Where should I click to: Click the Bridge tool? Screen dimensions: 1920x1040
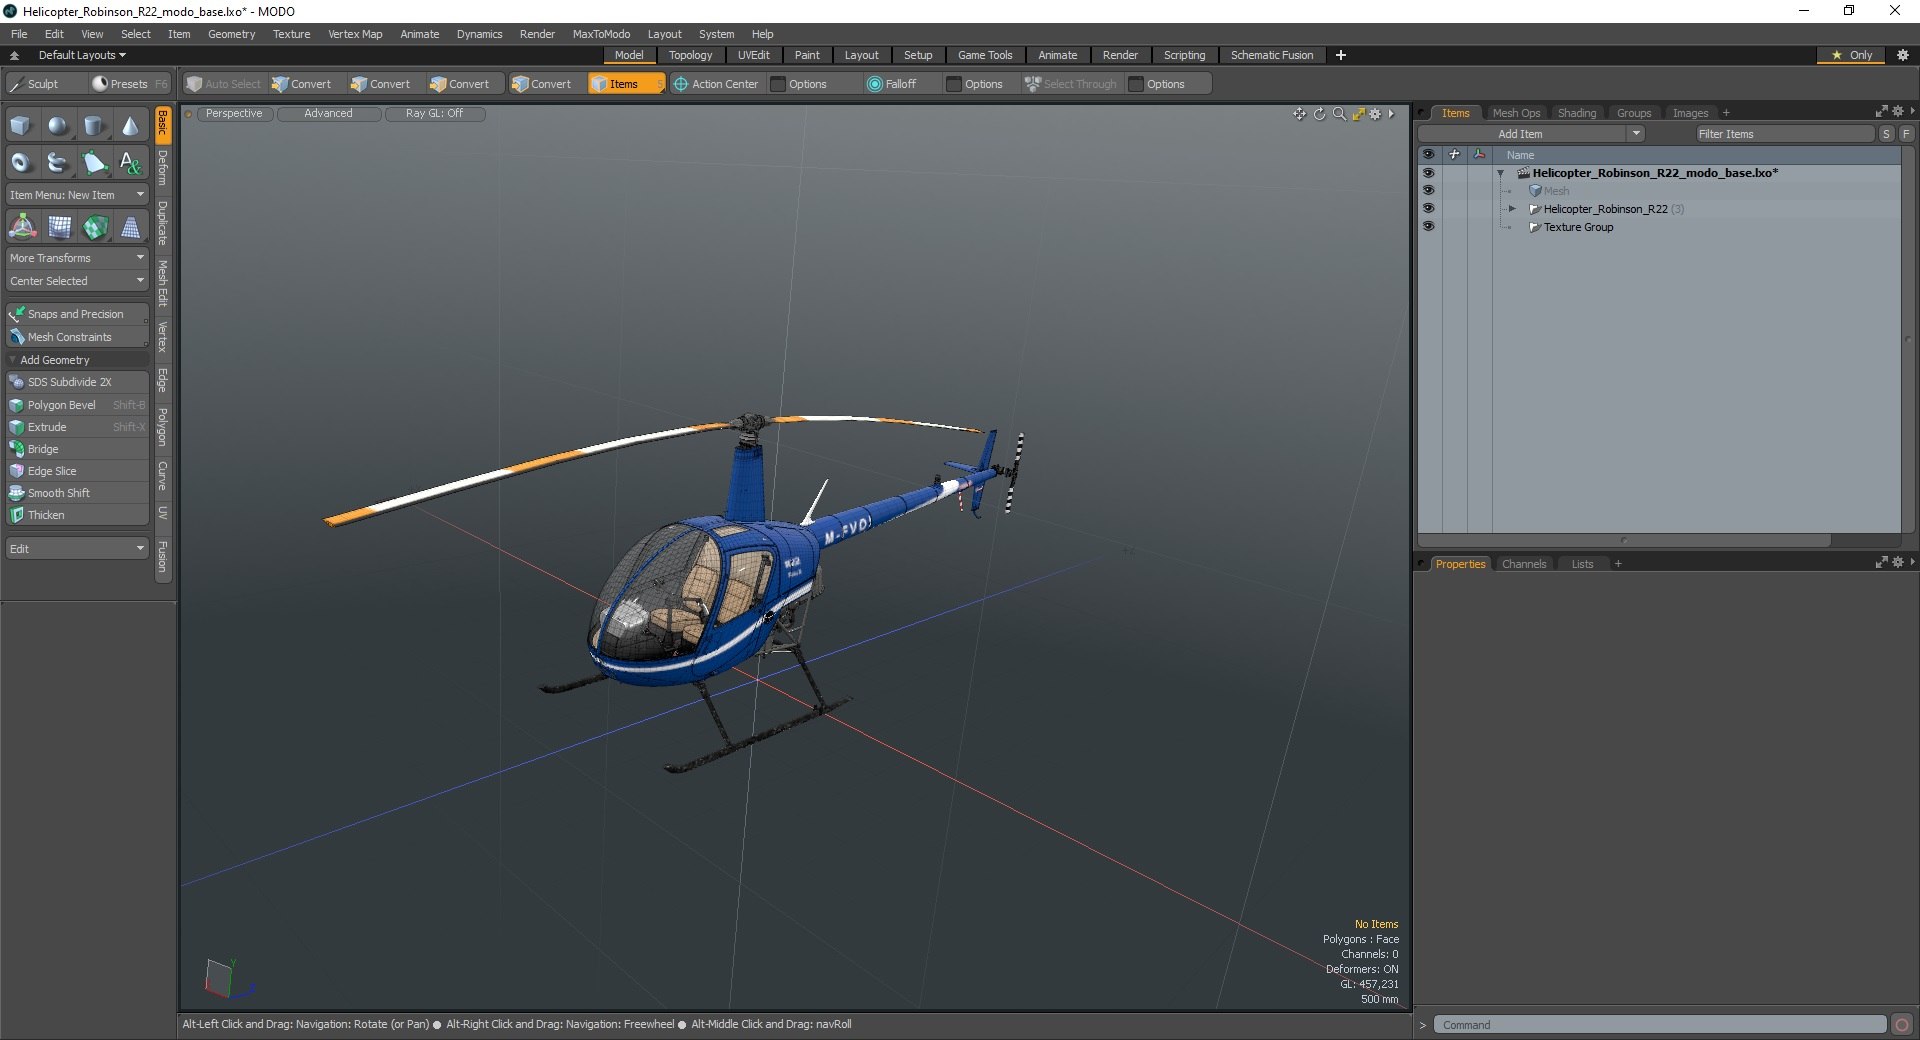(77, 449)
